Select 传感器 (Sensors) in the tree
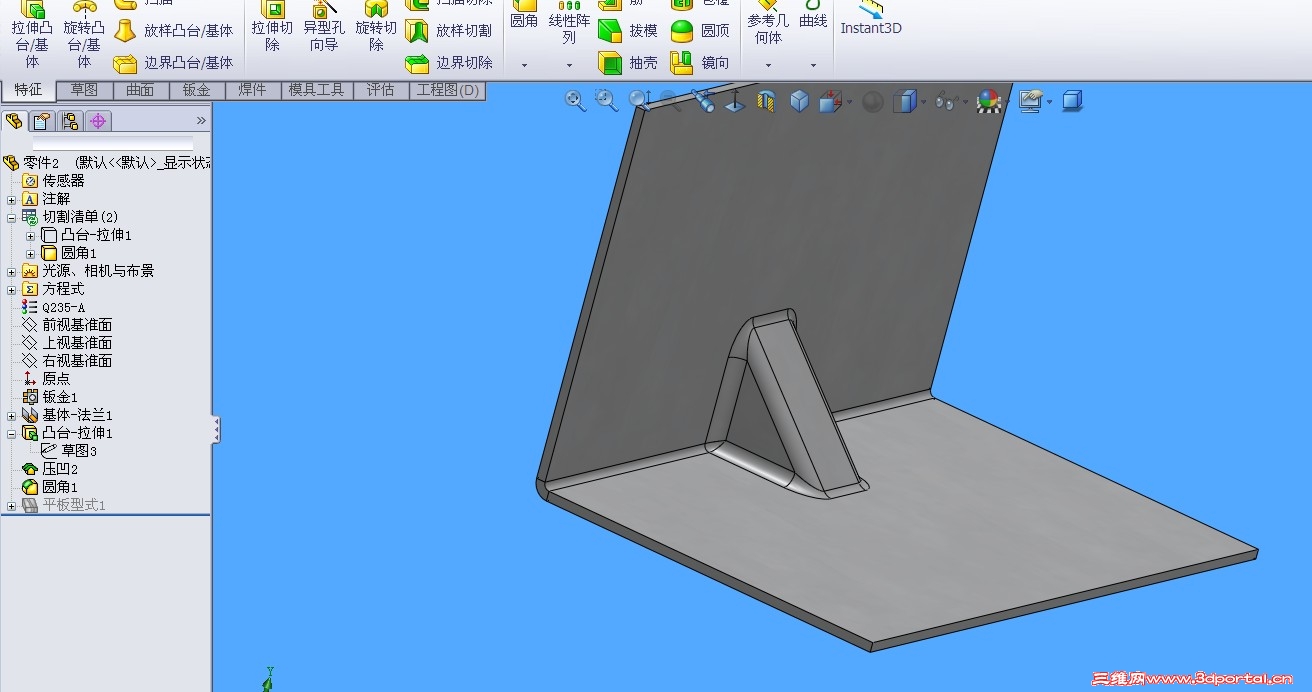Screen dimensions: 1312x692 click(53, 181)
